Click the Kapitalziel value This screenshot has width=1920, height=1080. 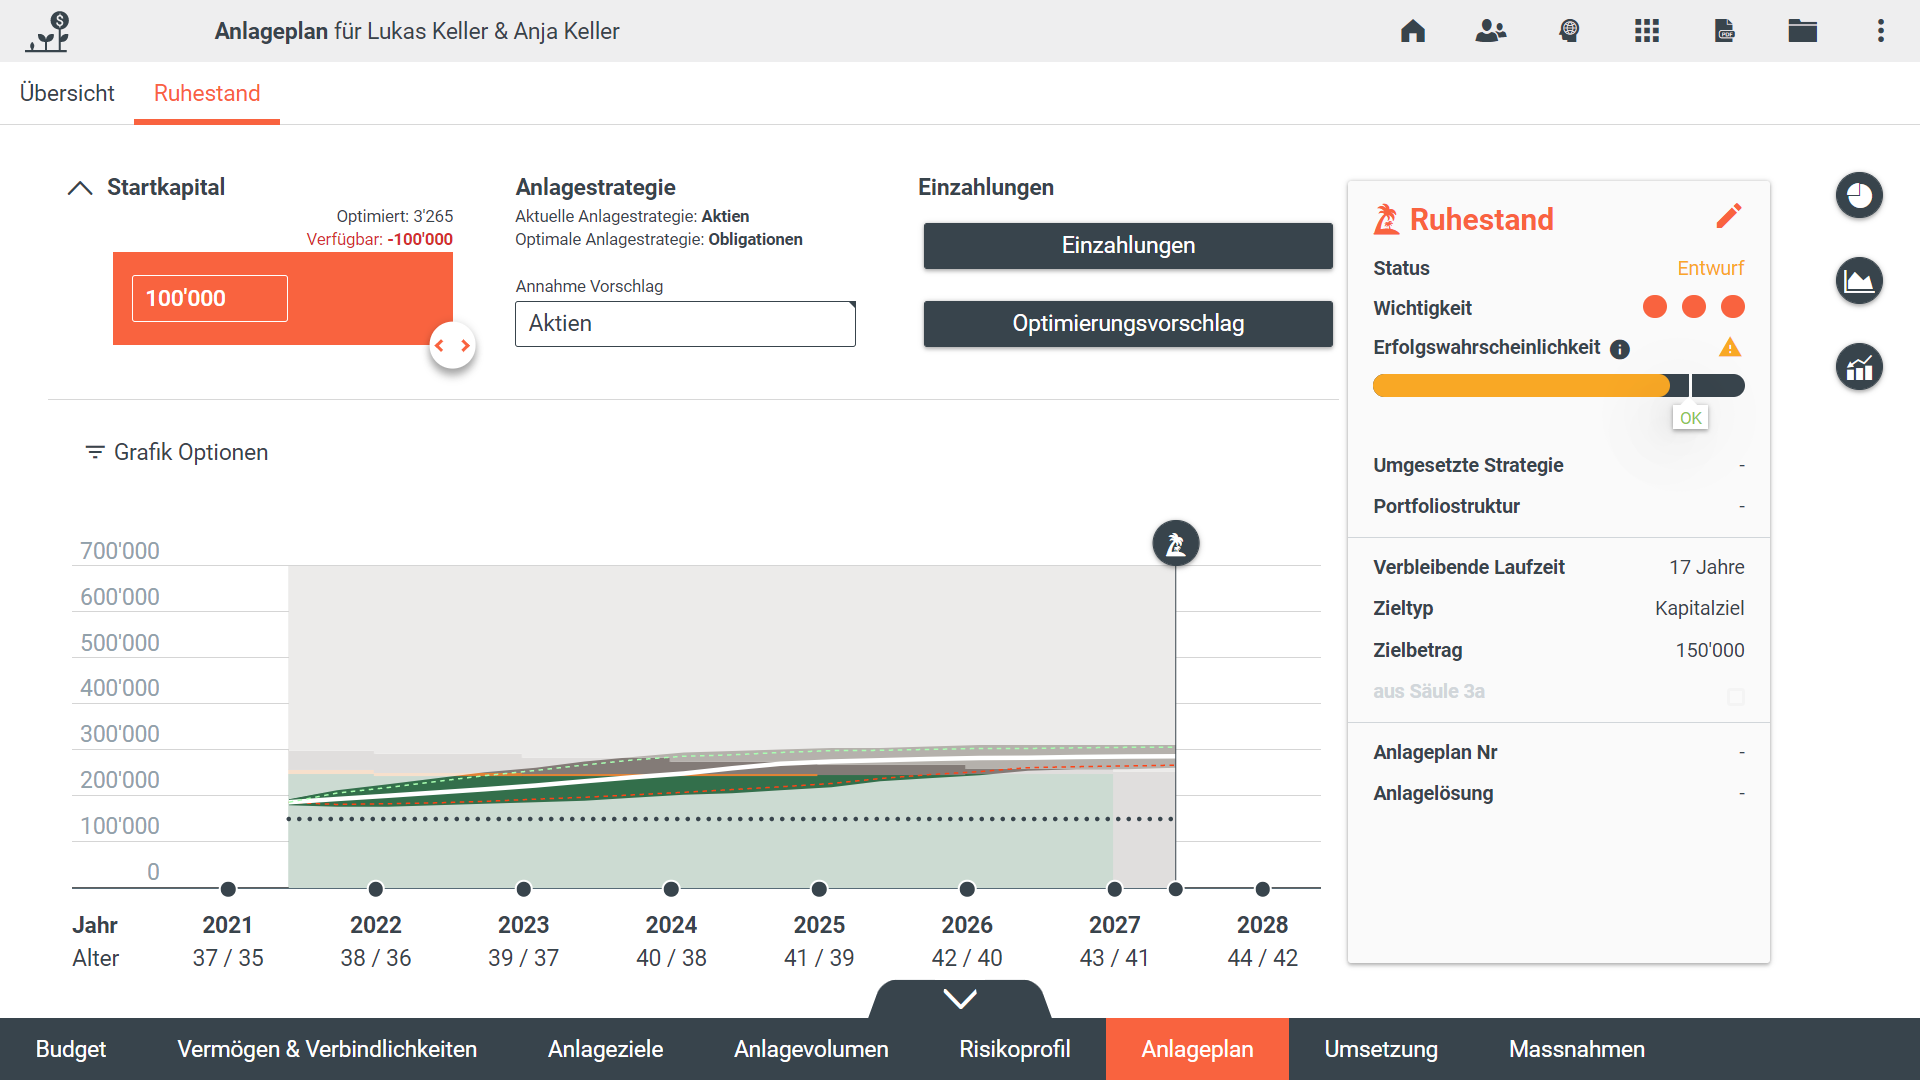pos(1699,608)
